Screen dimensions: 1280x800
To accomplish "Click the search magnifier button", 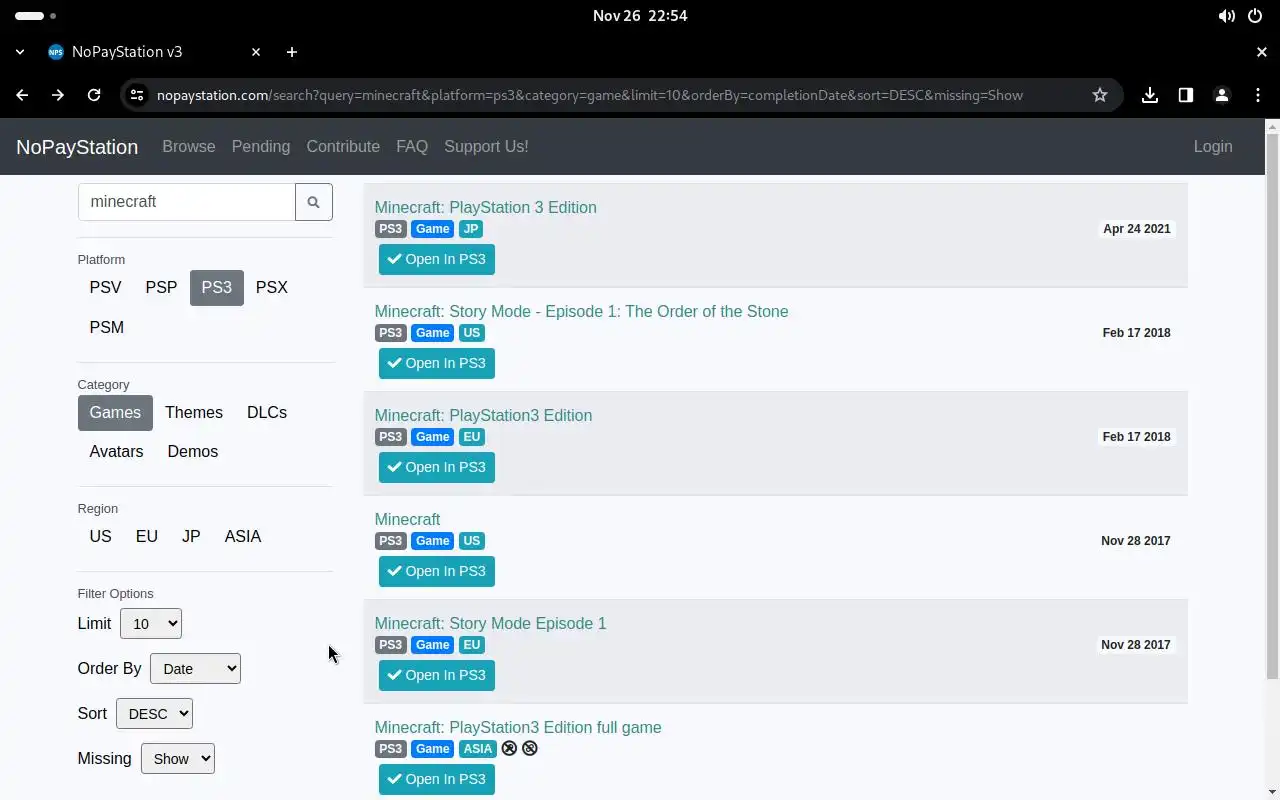I will 314,202.
